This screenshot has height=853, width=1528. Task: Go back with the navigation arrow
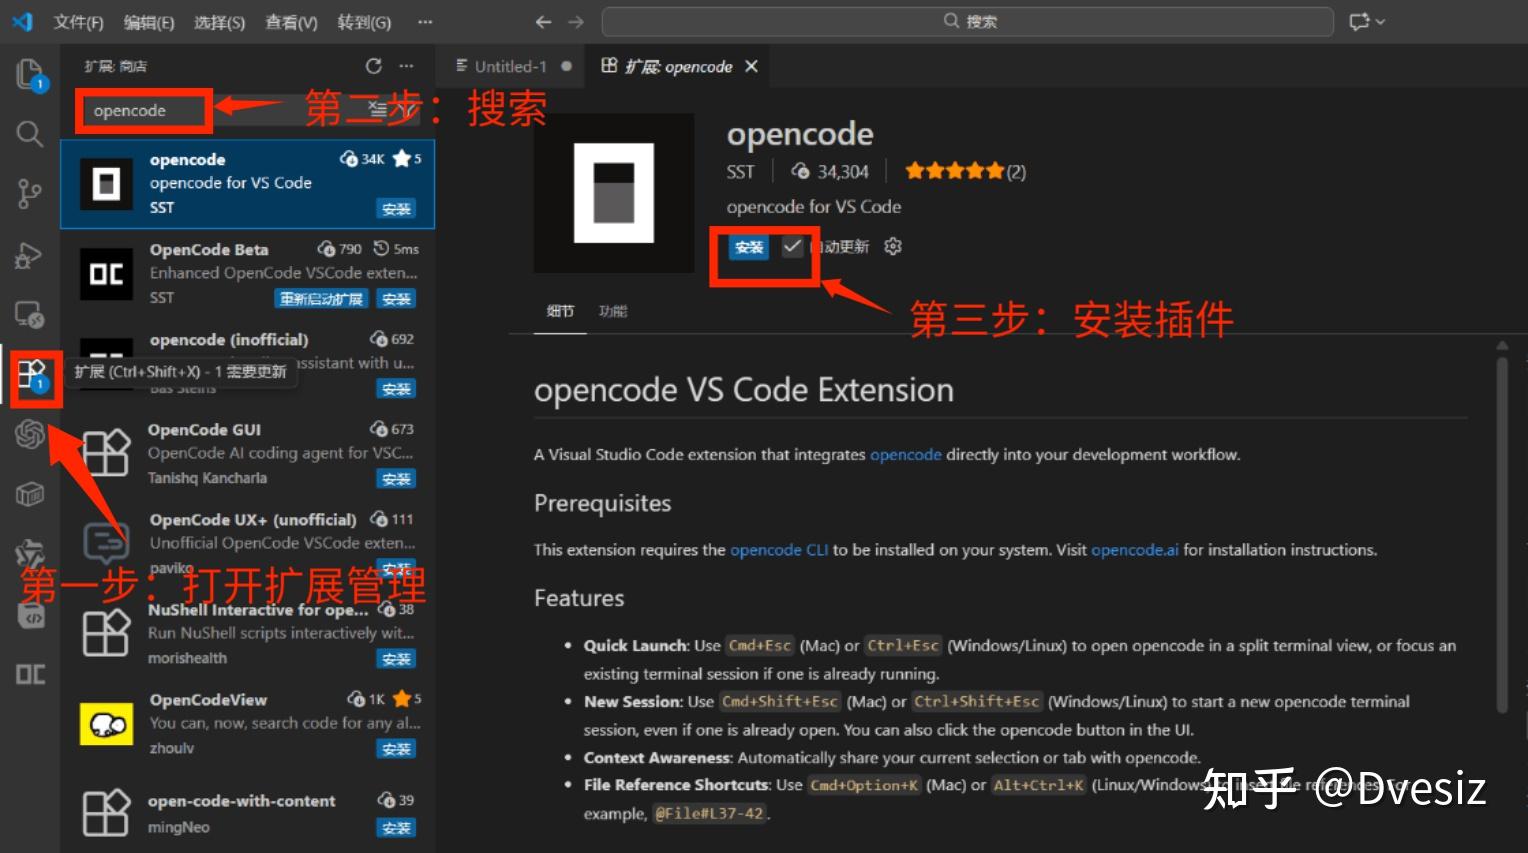pos(543,21)
